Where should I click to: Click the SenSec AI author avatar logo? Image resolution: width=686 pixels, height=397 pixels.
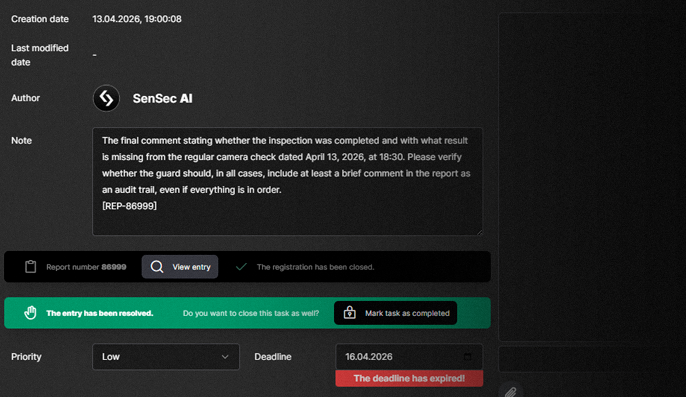pyautogui.click(x=106, y=98)
